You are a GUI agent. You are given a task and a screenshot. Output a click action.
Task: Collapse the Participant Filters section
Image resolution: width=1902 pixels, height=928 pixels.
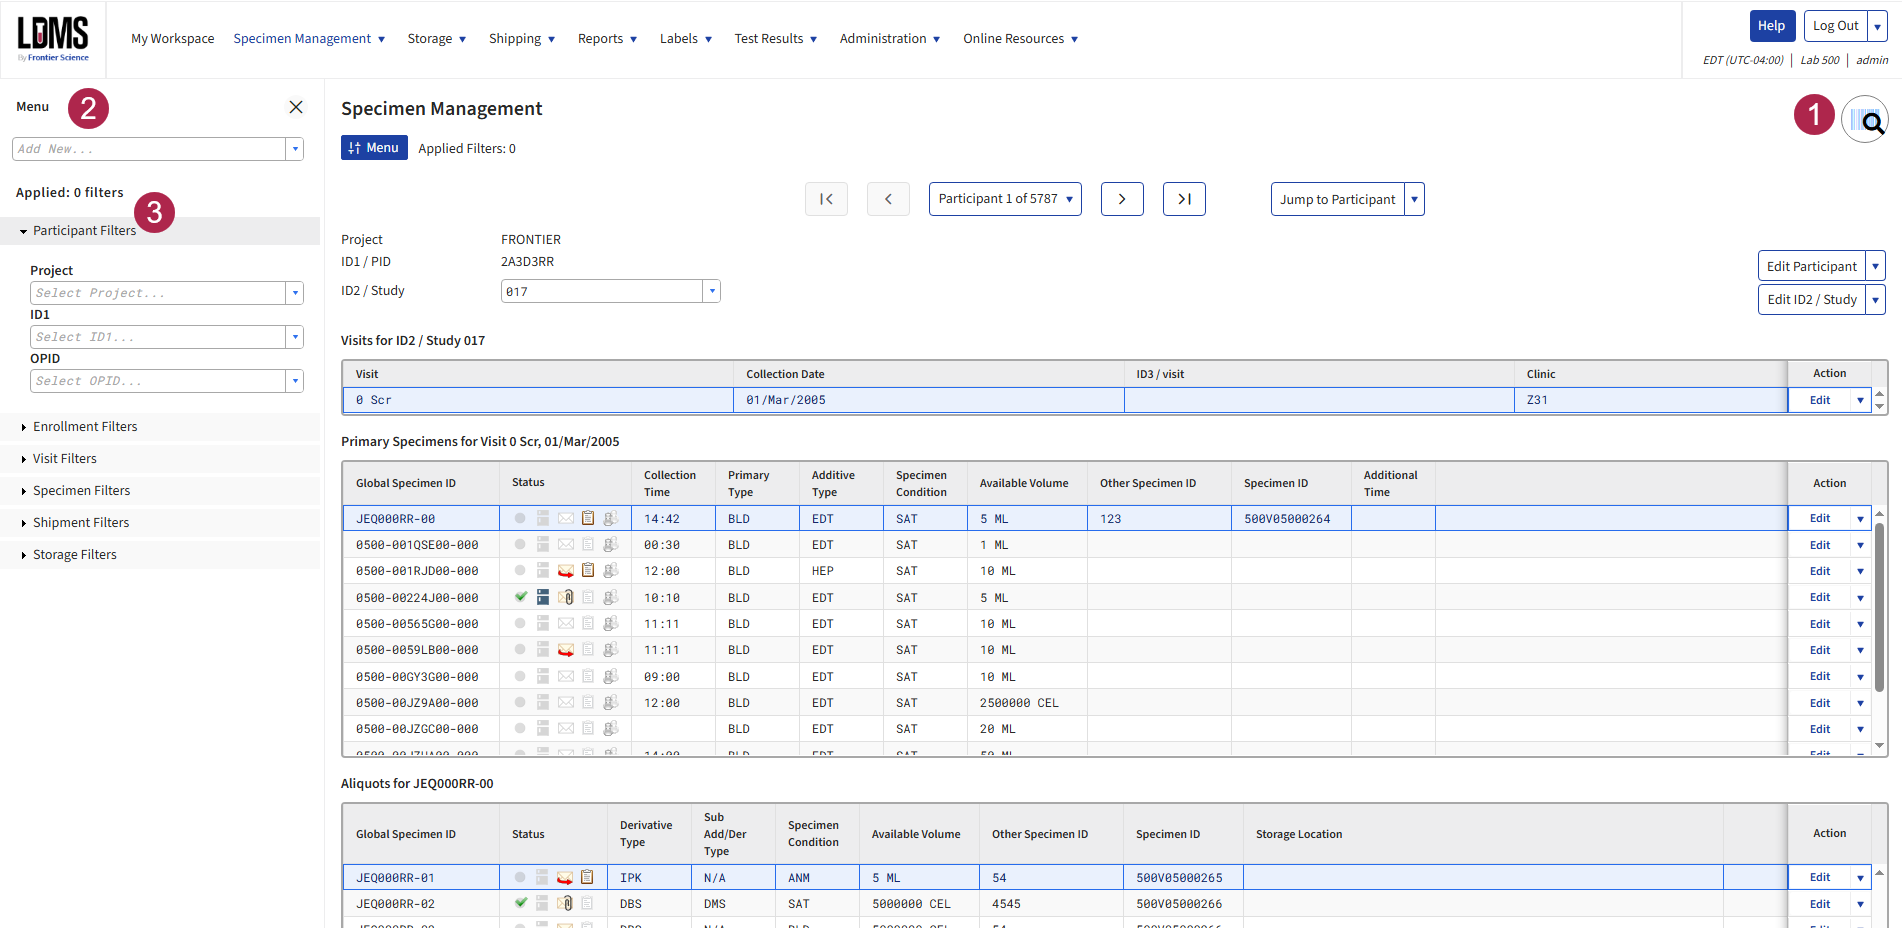click(160, 231)
